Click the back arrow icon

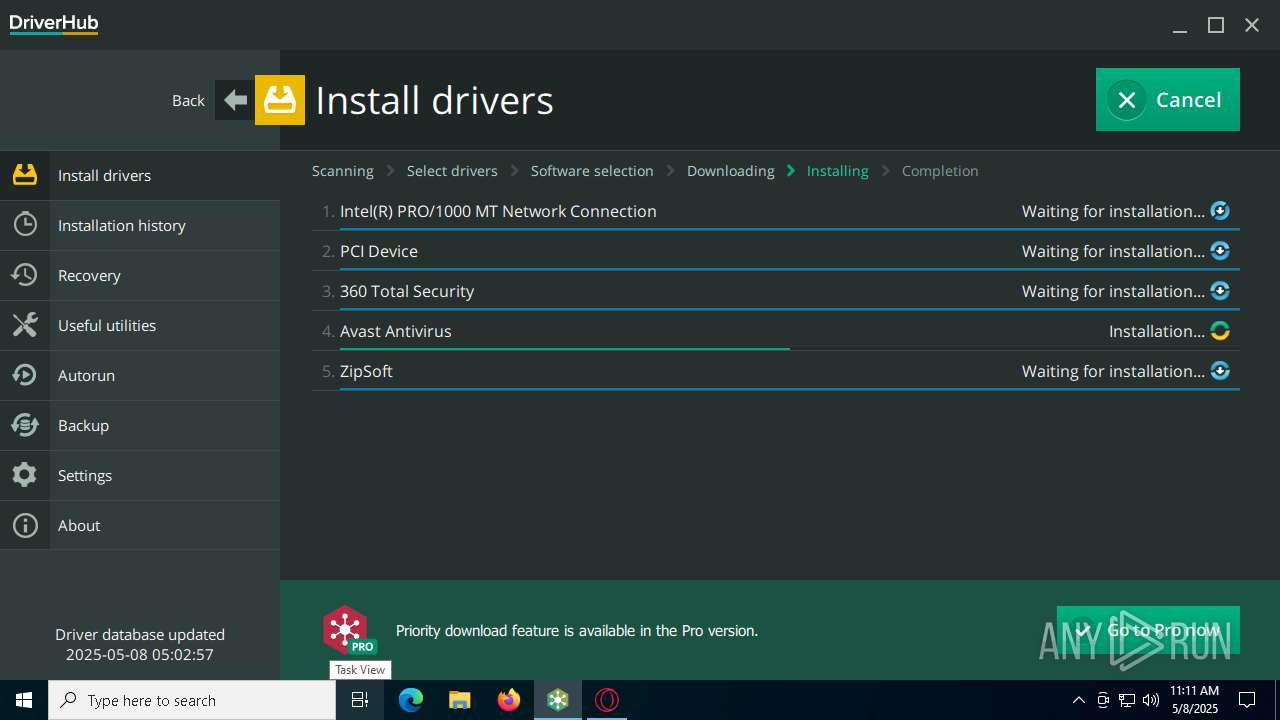235,100
